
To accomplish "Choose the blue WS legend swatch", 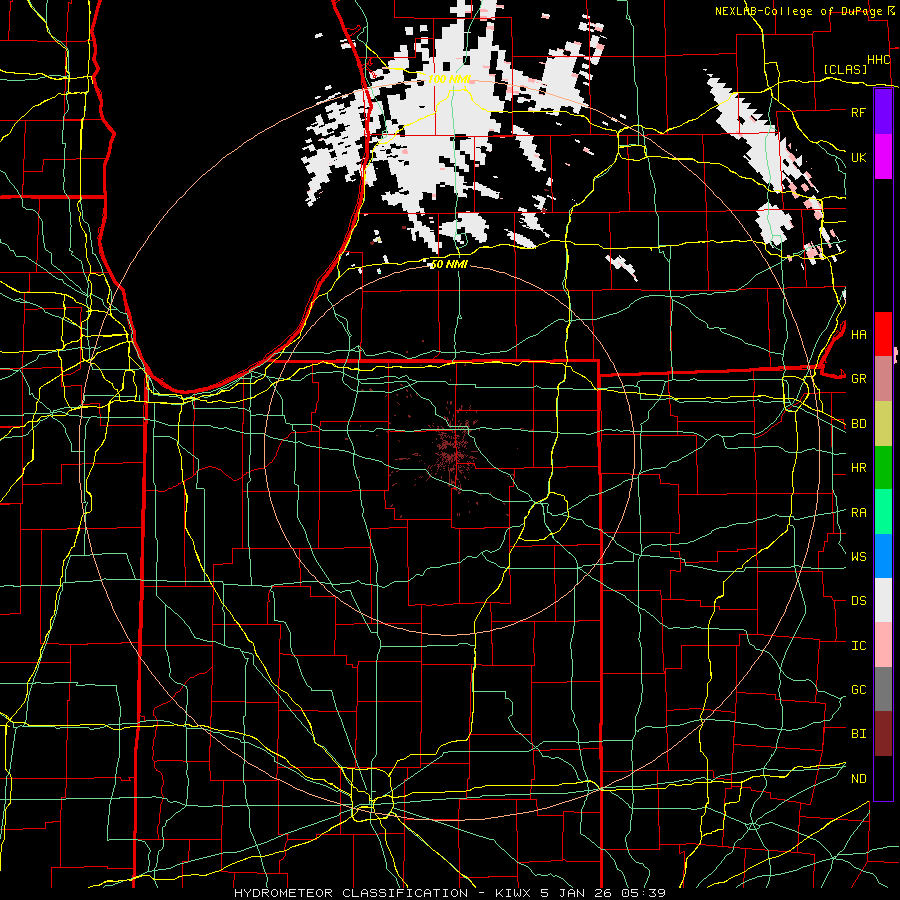I will click(883, 556).
